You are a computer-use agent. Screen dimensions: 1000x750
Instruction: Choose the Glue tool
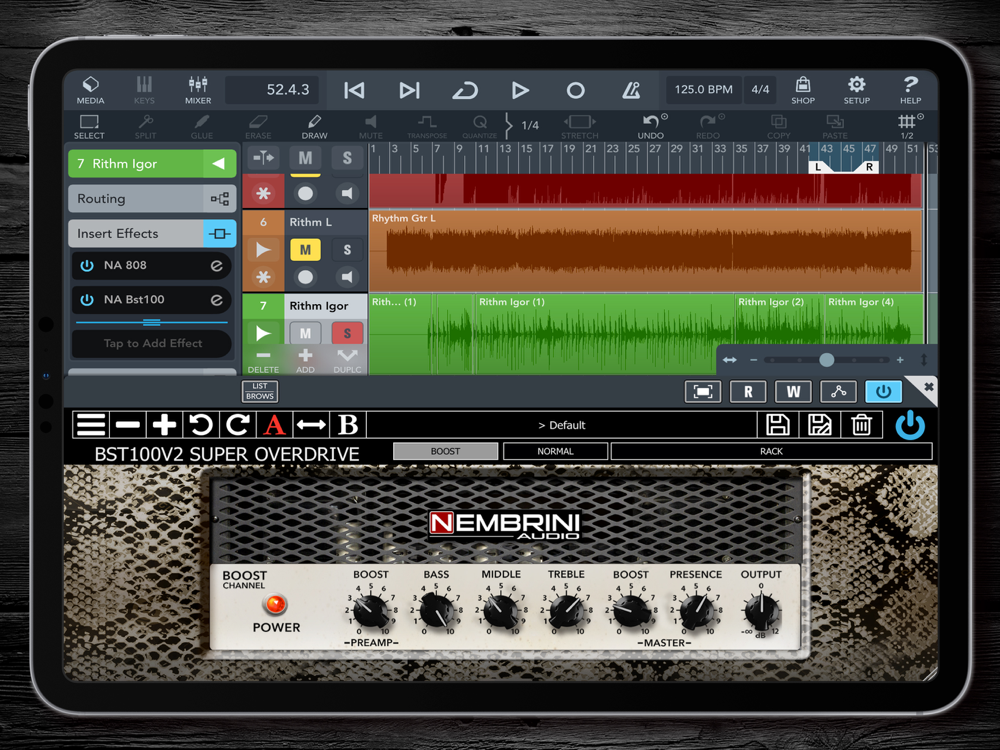[202, 126]
